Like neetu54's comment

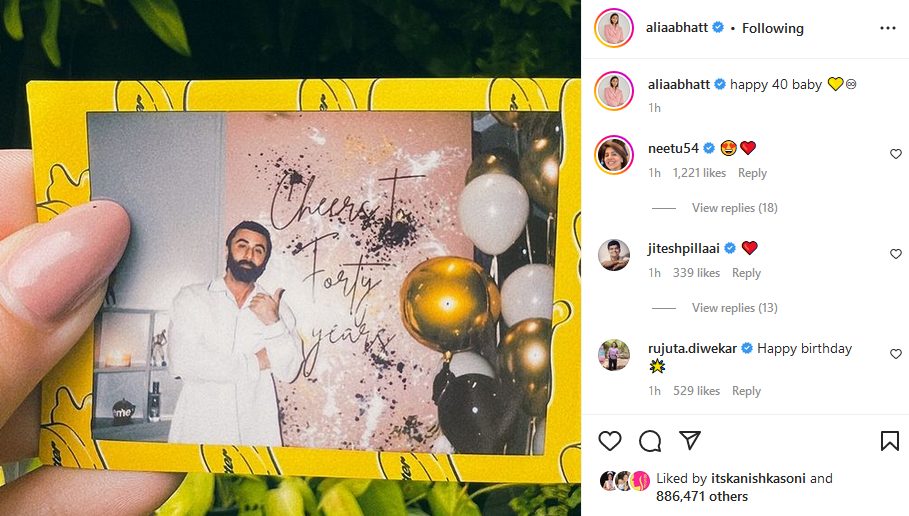(896, 154)
